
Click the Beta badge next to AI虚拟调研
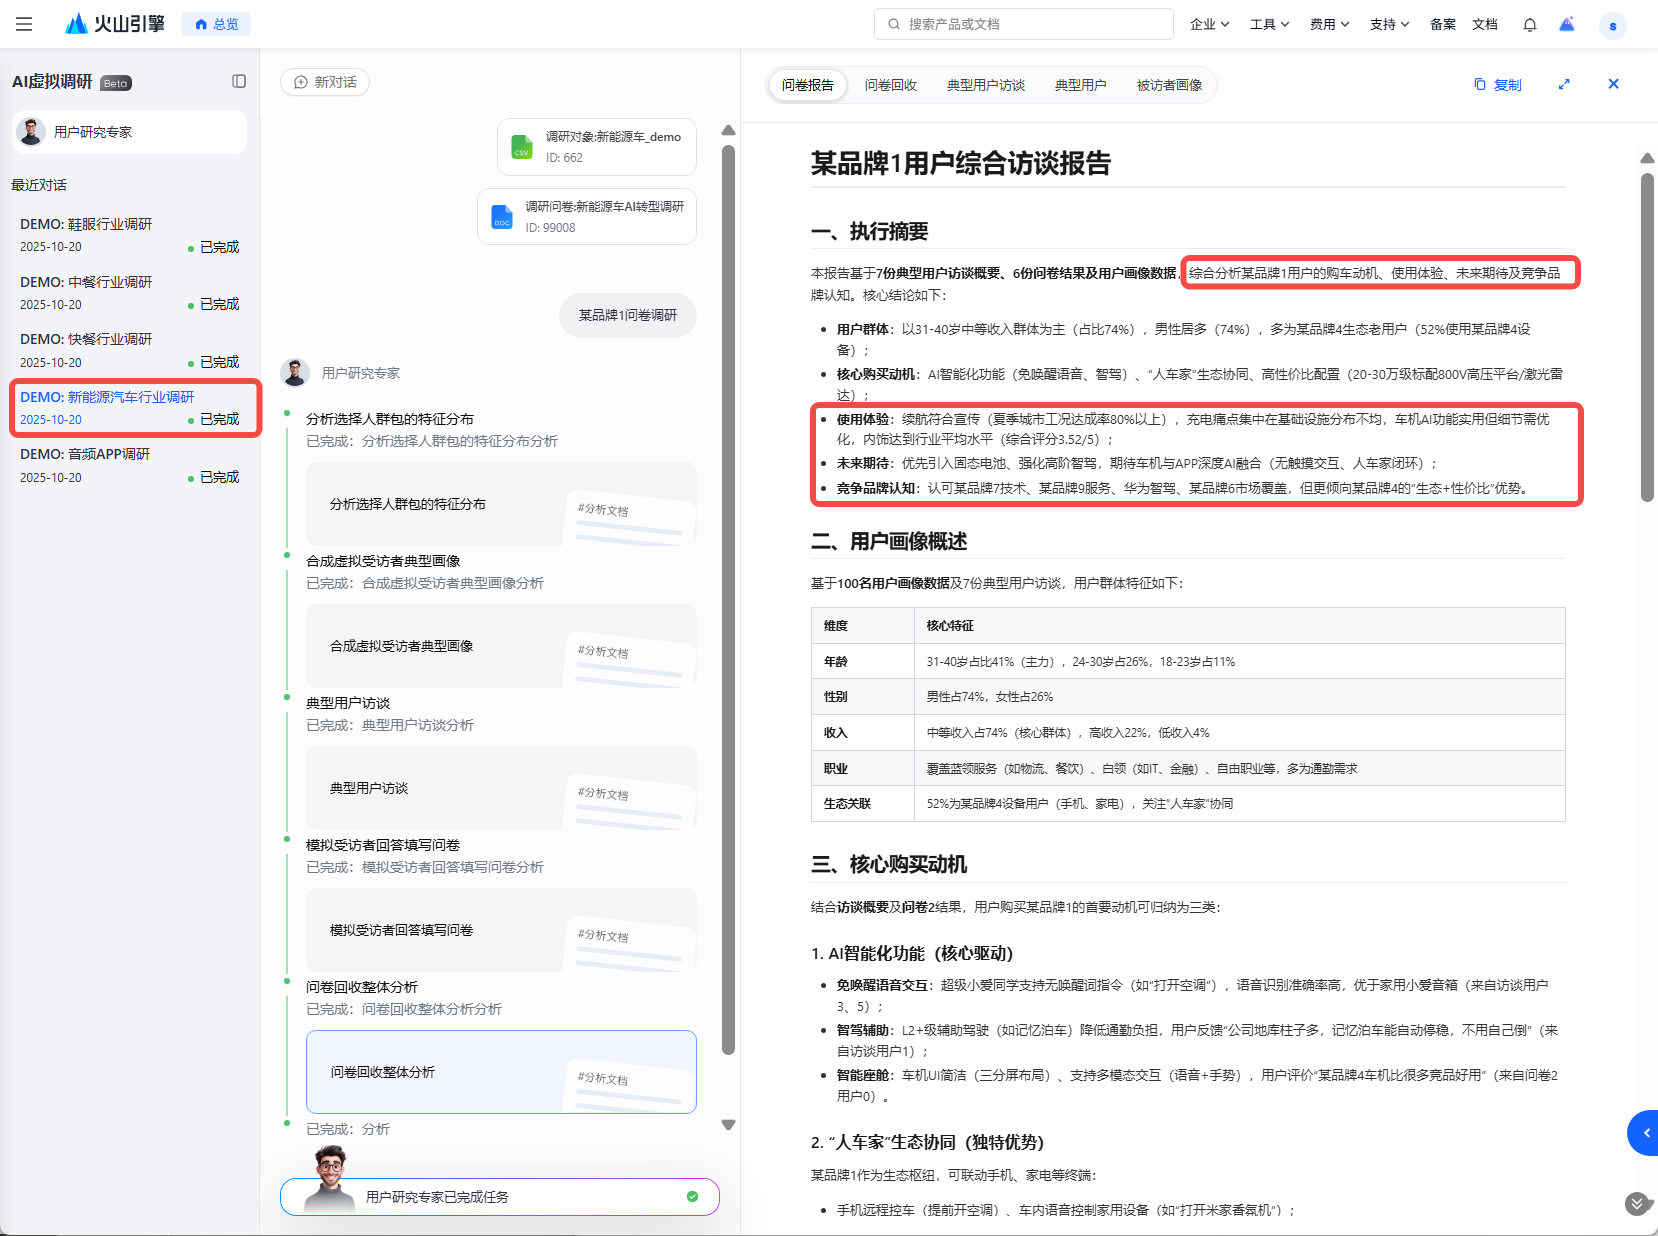[x=116, y=83]
